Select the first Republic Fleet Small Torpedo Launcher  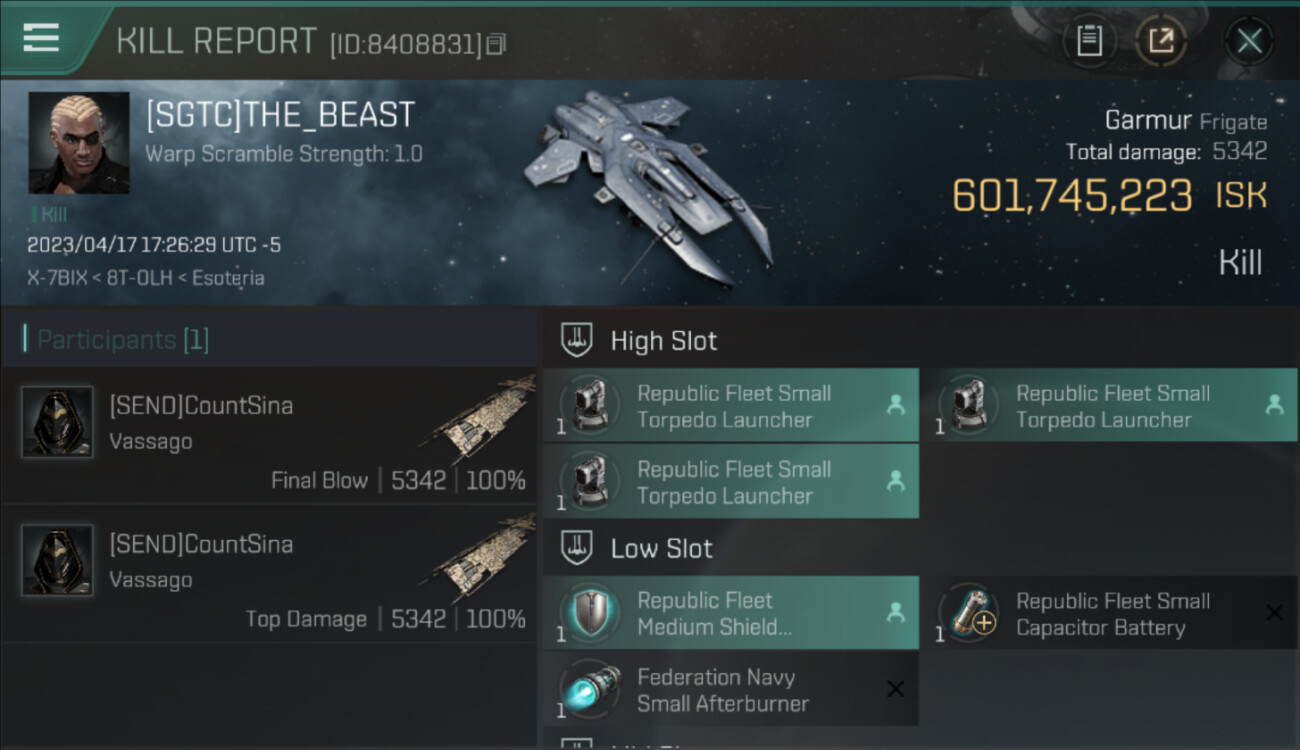730,406
